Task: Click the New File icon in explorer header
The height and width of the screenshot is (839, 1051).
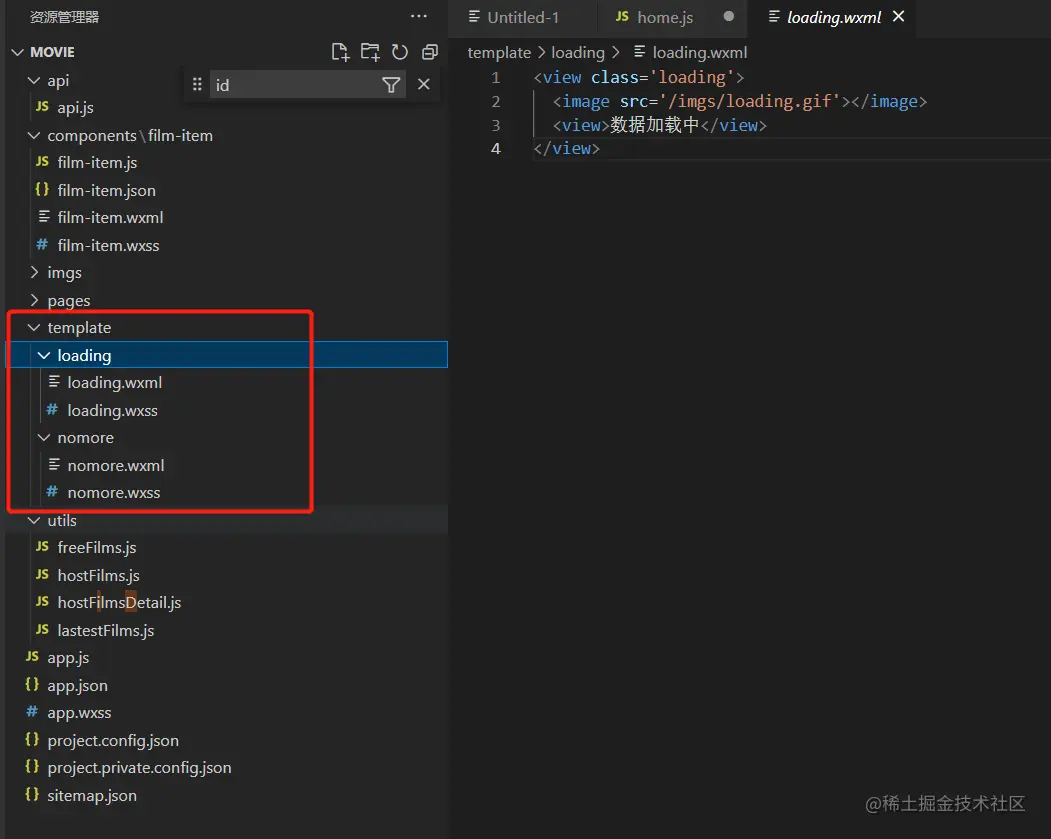Action: pyautogui.click(x=341, y=52)
